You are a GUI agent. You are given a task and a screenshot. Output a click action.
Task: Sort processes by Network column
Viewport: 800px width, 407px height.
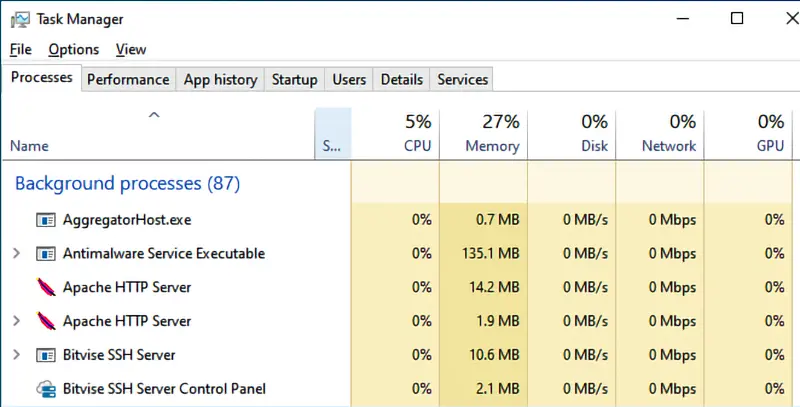[x=660, y=134]
